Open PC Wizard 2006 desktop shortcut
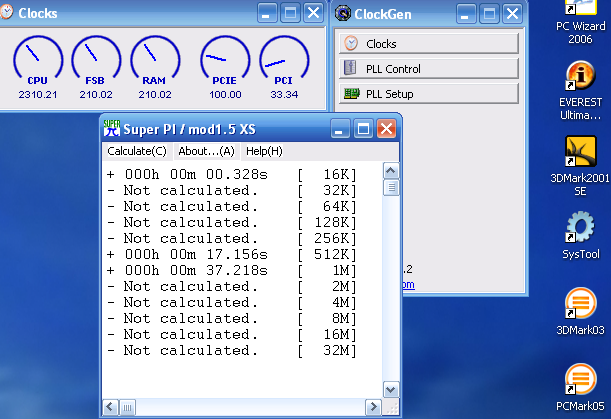This screenshot has height=419, width=611. [x=580, y=22]
